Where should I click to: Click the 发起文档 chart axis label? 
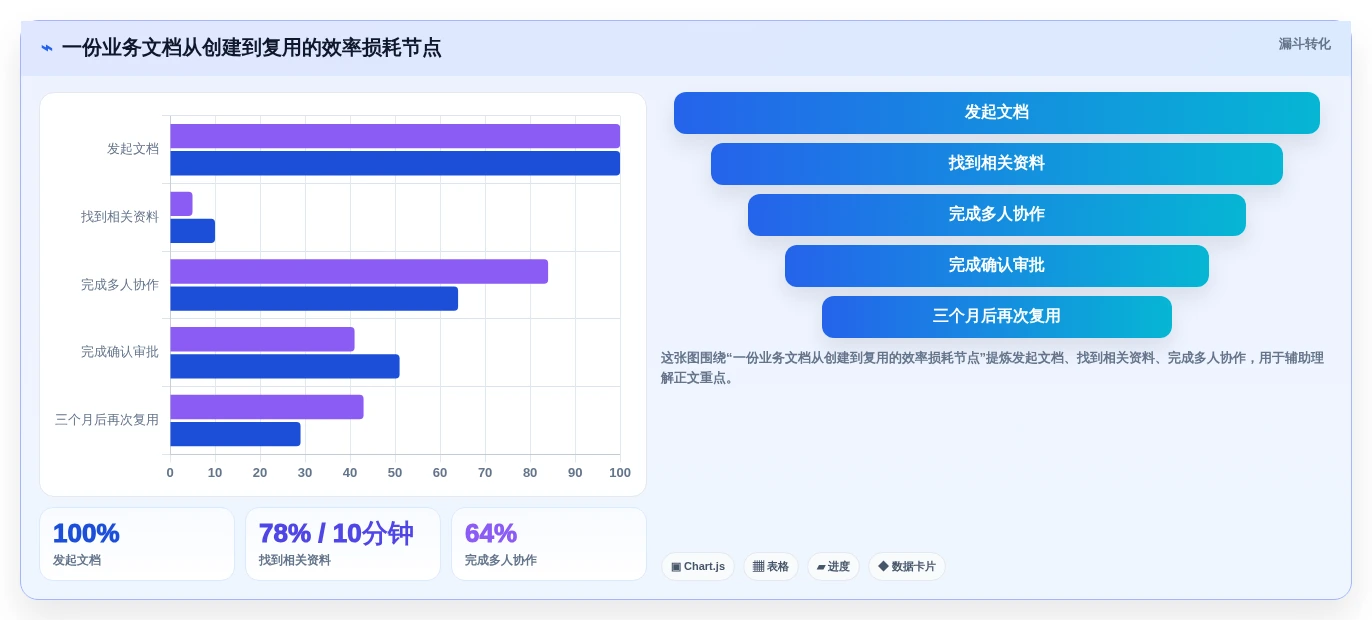click(x=133, y=149)
